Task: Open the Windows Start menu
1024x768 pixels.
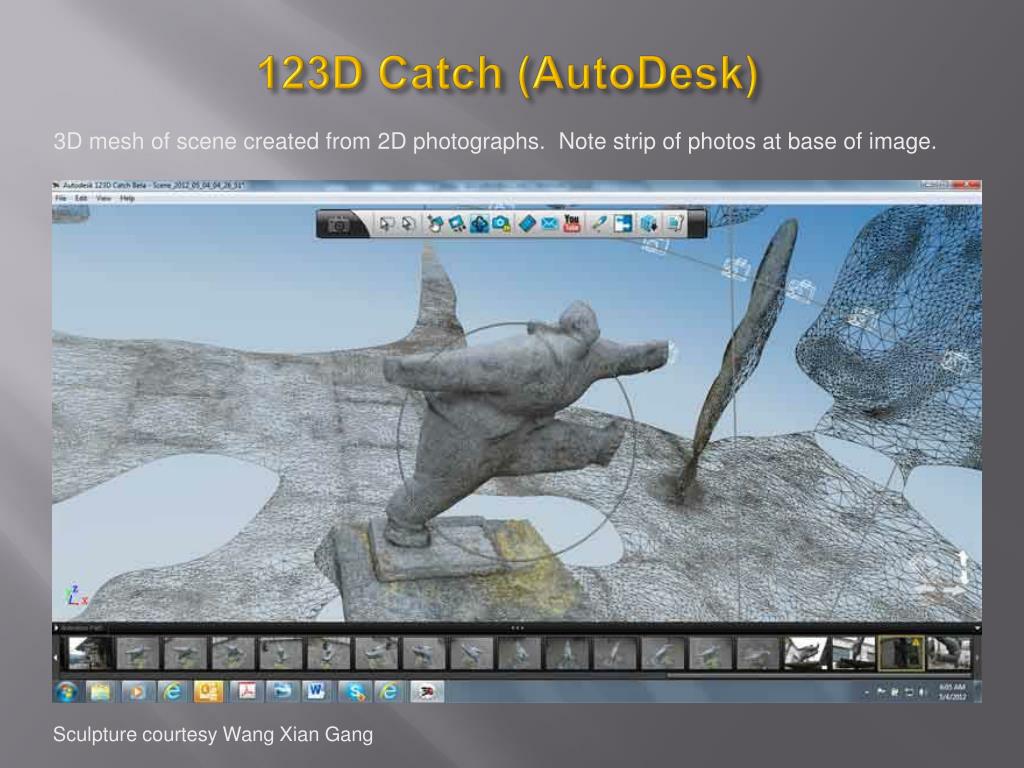Action: (x=66, y=691)
